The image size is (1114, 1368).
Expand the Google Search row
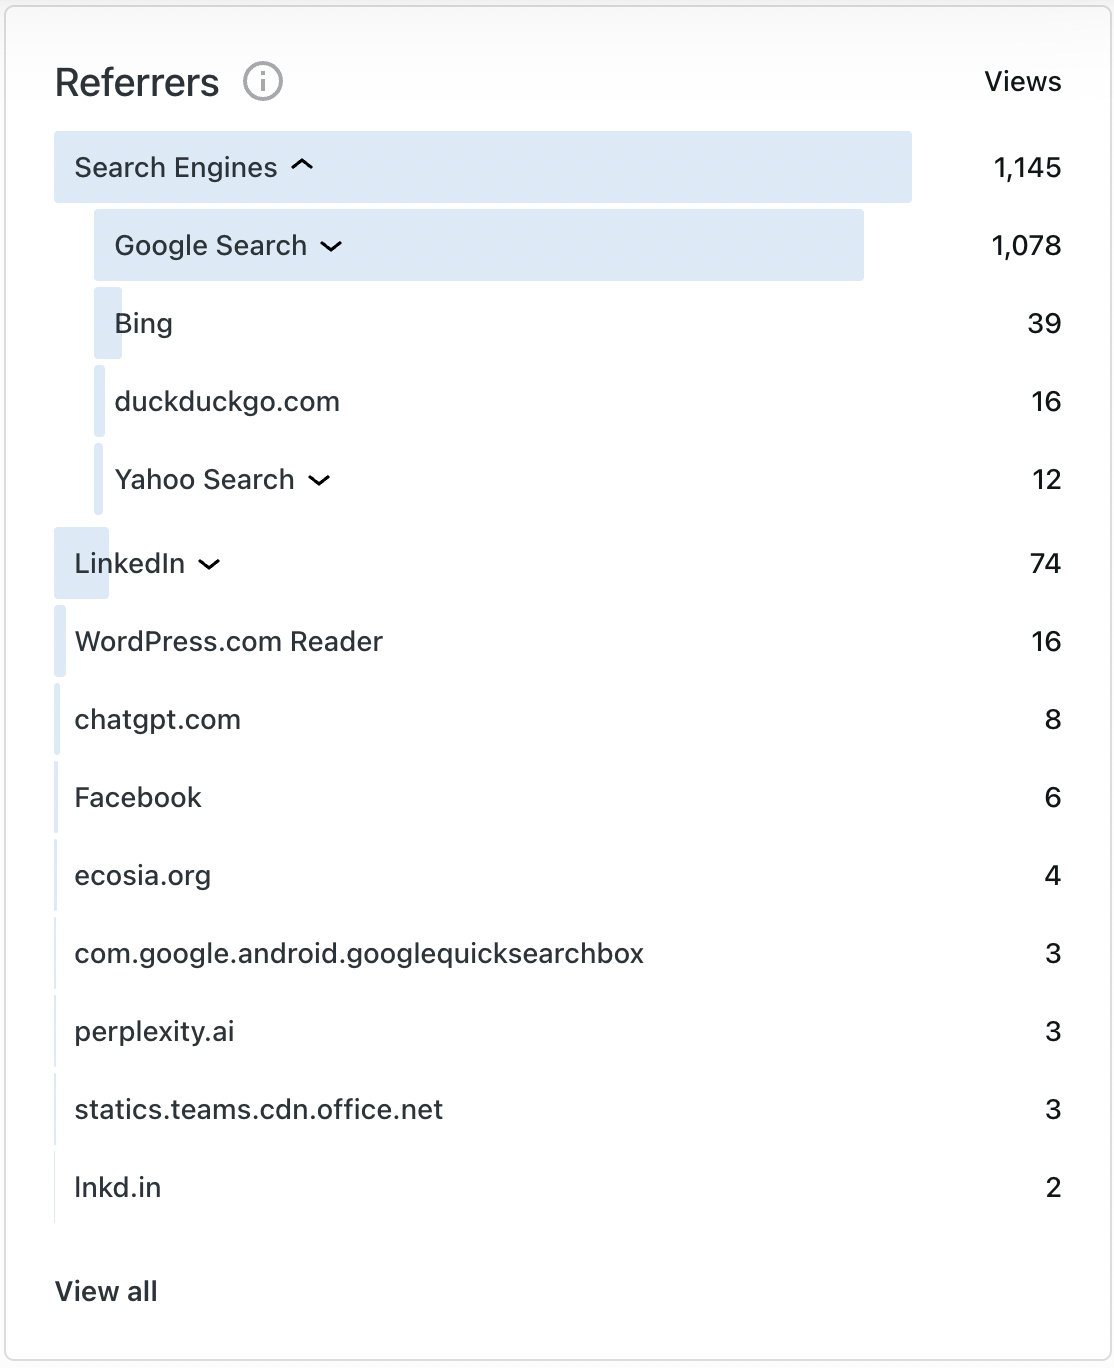coord(331,246)
